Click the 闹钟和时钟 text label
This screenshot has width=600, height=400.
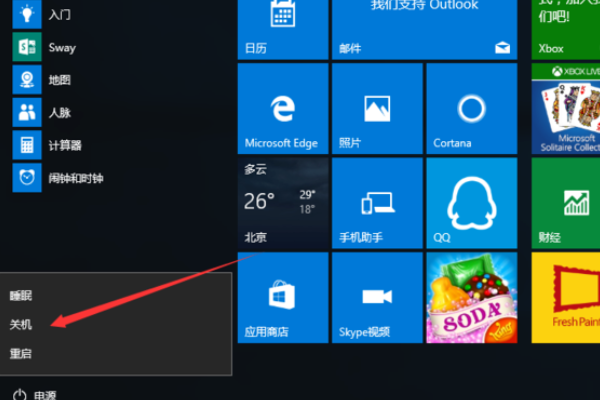pos(76,178)
